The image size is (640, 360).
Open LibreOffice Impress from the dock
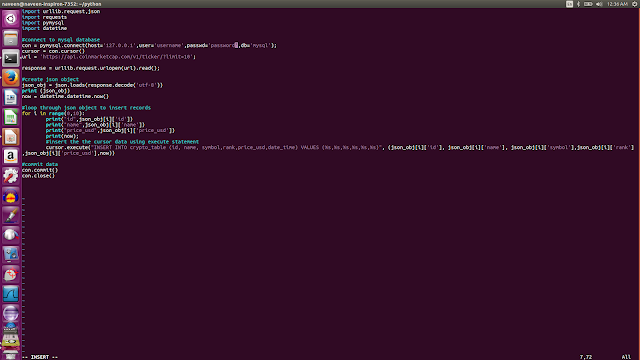pyautogui.click(x=11, y=137)
